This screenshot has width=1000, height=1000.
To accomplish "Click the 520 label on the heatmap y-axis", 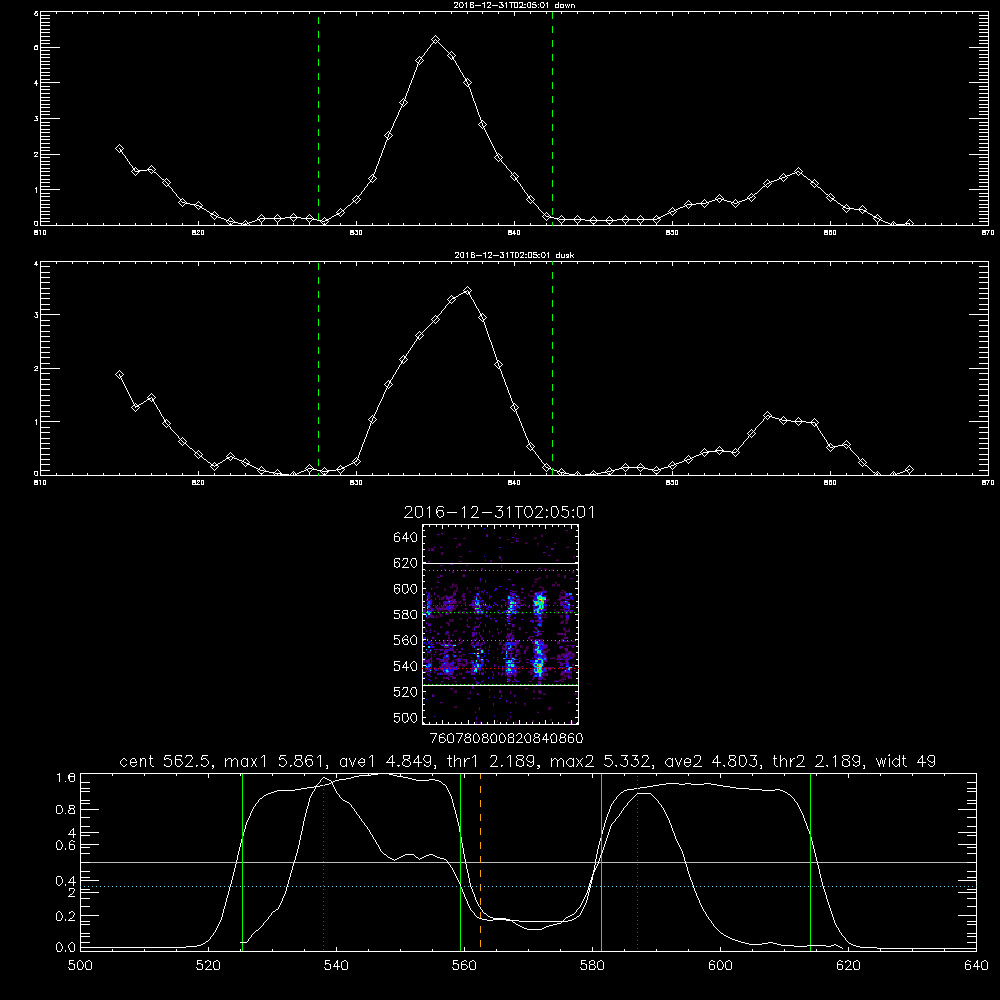I will (406, 692).
